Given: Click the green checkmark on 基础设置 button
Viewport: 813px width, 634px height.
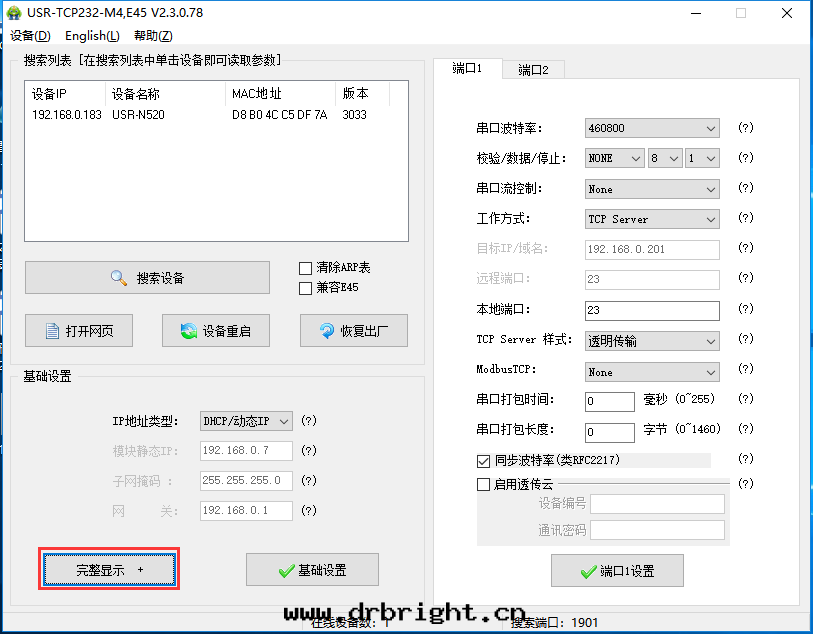Looking at the screenshot, I should 287,570.
